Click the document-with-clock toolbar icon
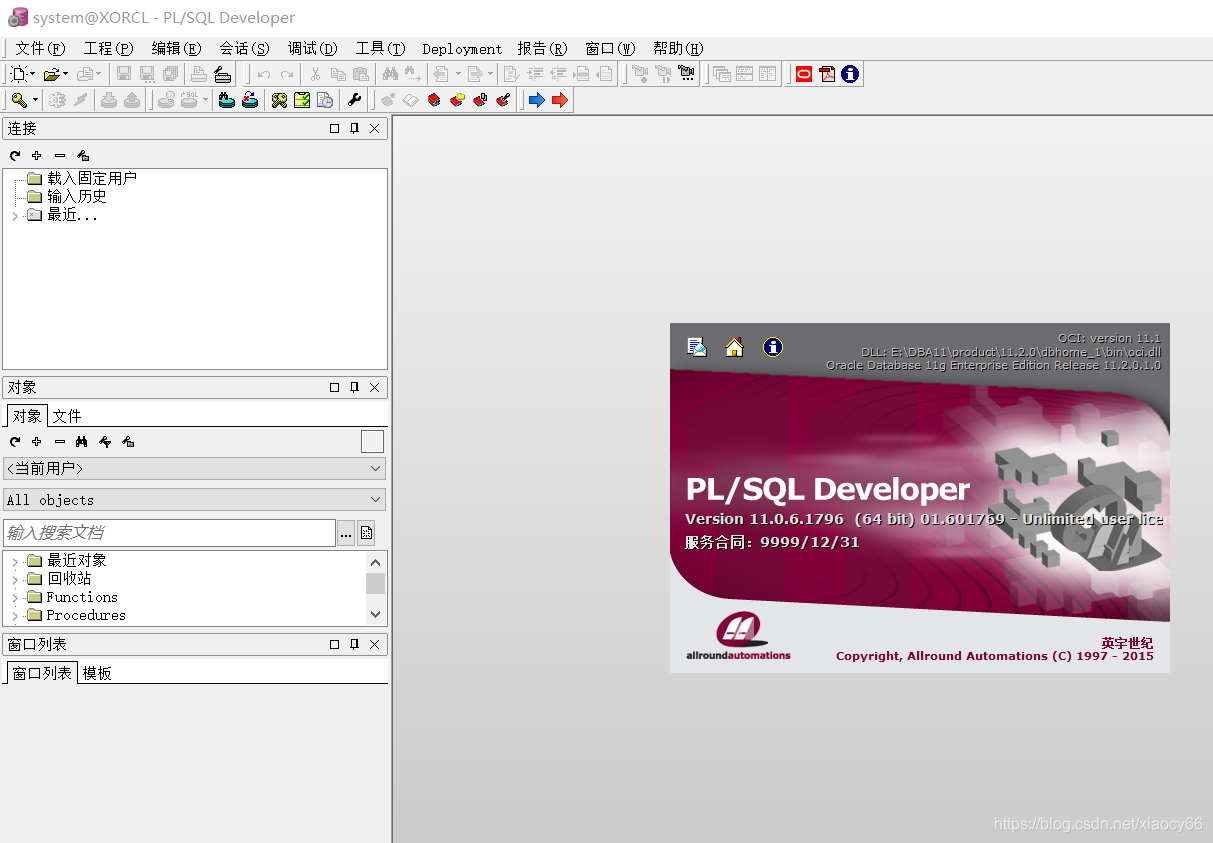 tap(325, 100)
